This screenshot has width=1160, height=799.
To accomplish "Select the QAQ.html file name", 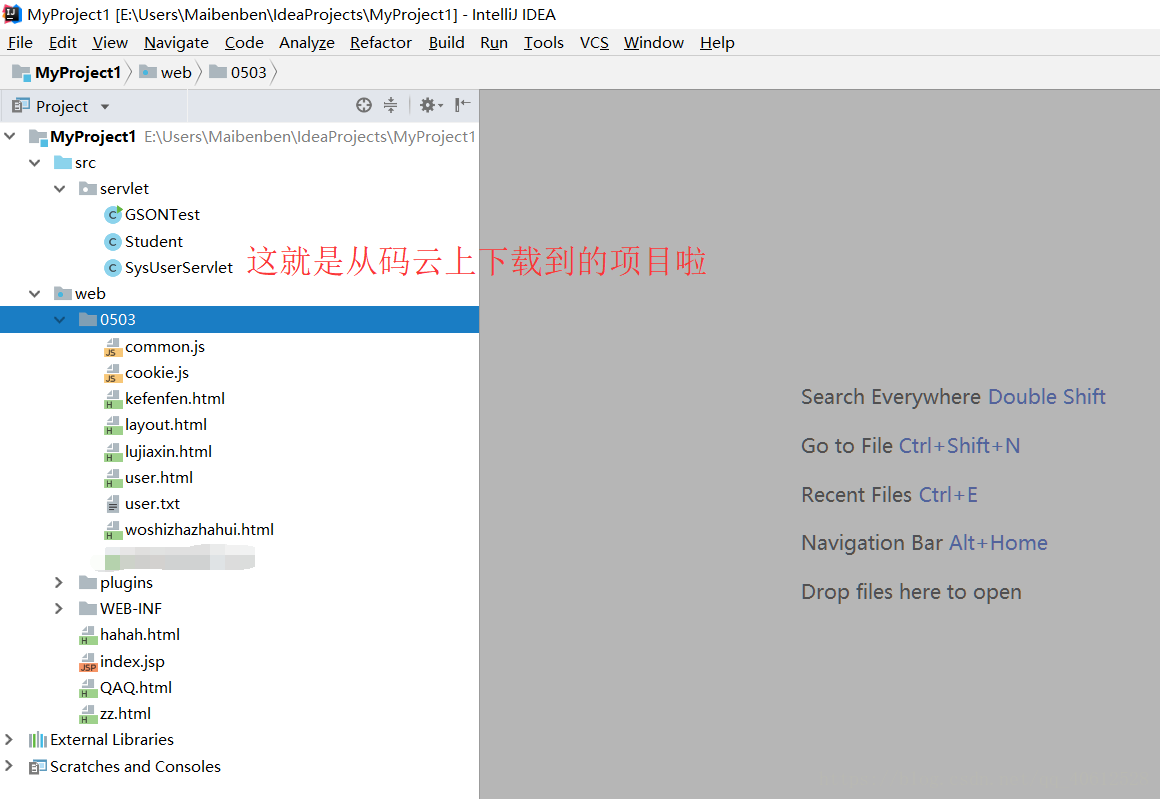I will click(136, 688).
